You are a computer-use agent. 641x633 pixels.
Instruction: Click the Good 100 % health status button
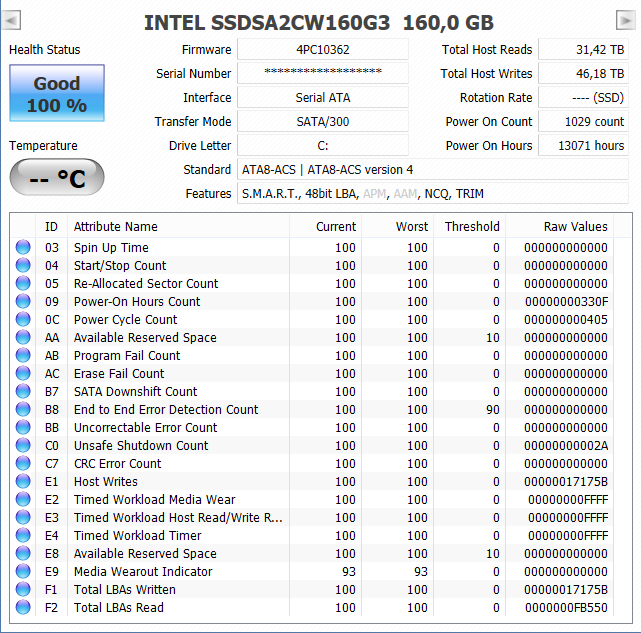point(57,93)
